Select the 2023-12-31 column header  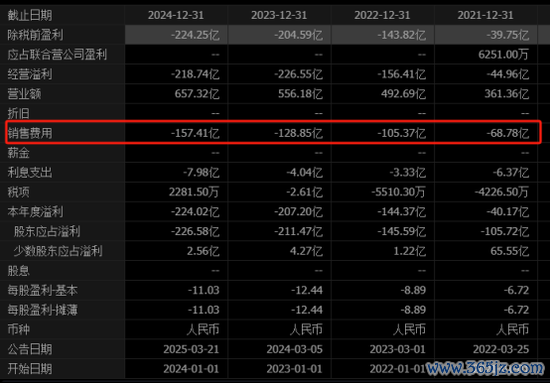coord(279,15)
